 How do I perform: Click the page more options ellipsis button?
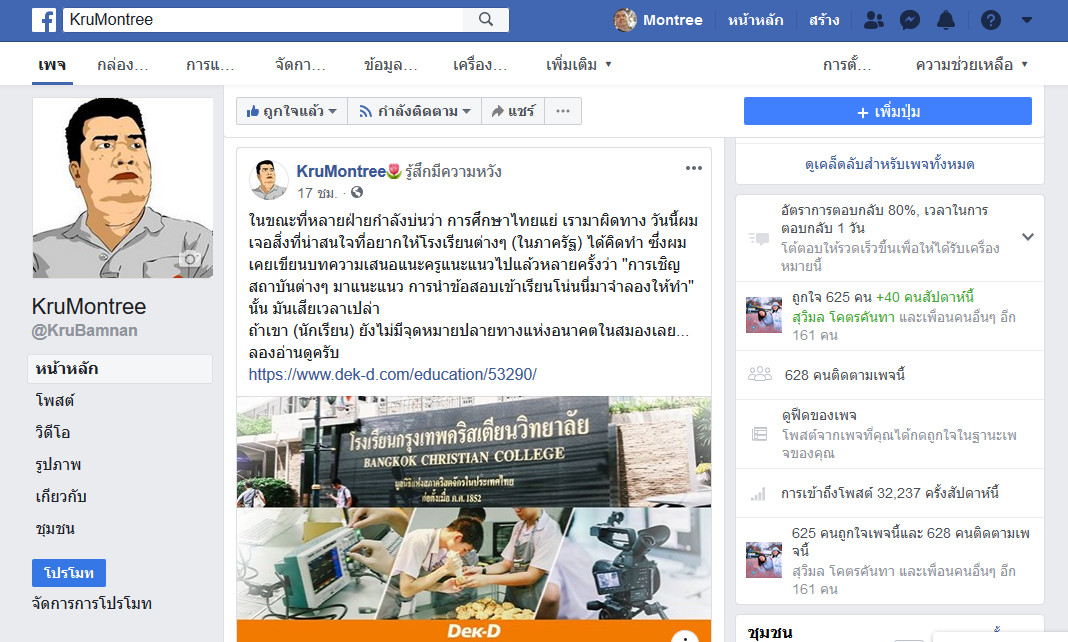point(563,111)
